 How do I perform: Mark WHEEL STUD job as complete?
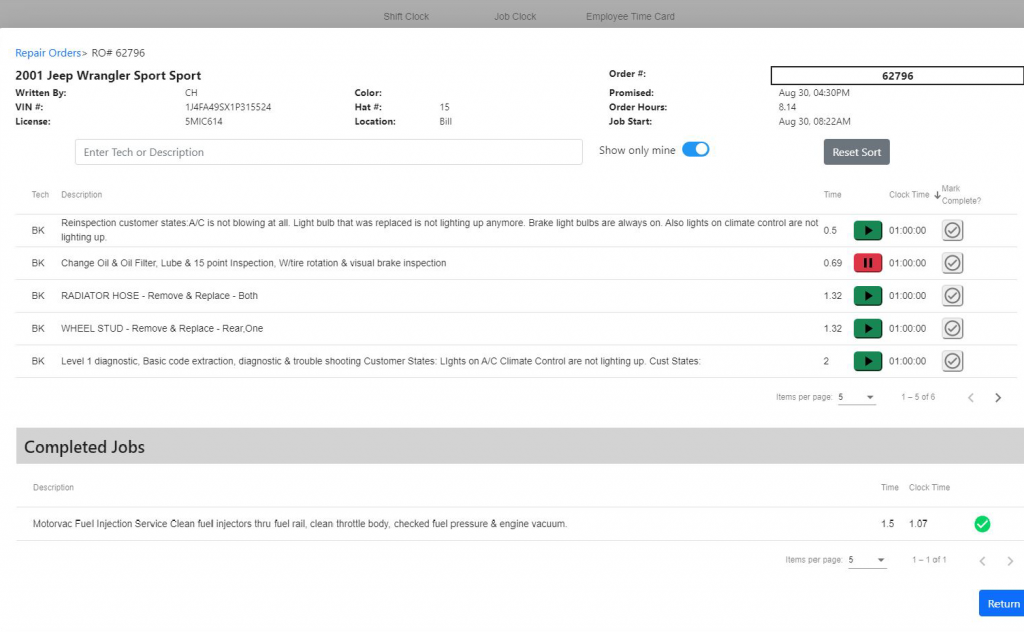click(953, 328)
